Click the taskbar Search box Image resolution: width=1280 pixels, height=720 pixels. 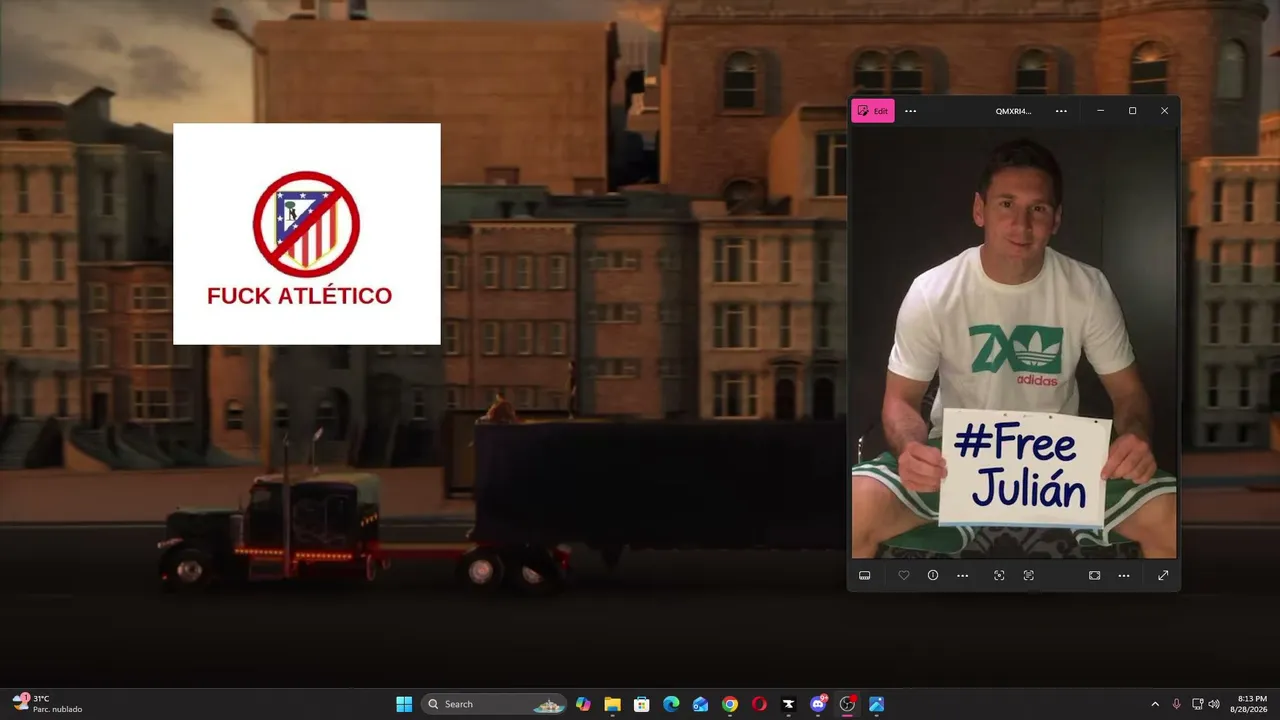click(x=494, y=704)
